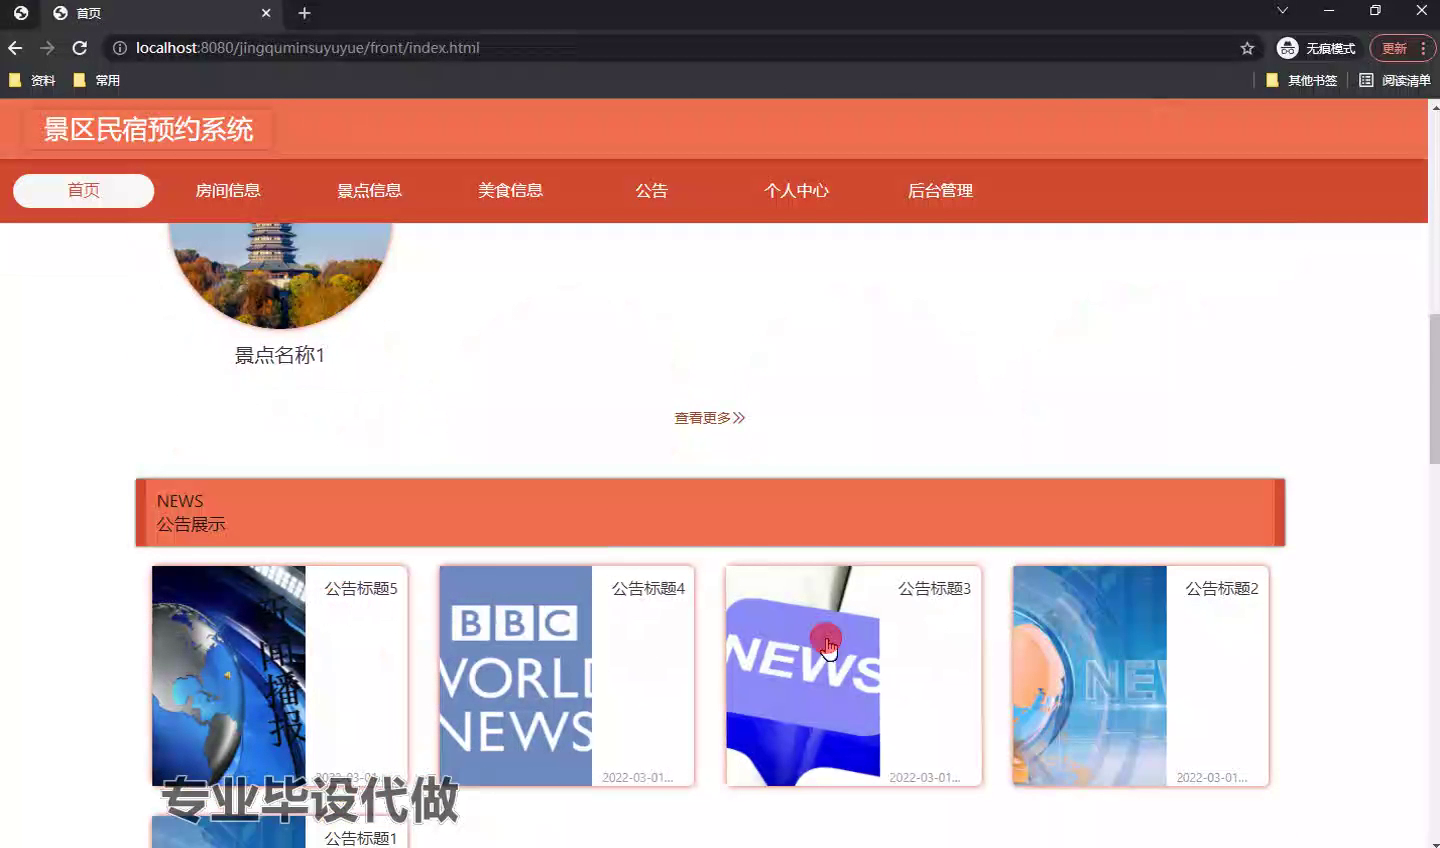
Task: Bookmark this page with the star icon
Action: point(1247,48)
